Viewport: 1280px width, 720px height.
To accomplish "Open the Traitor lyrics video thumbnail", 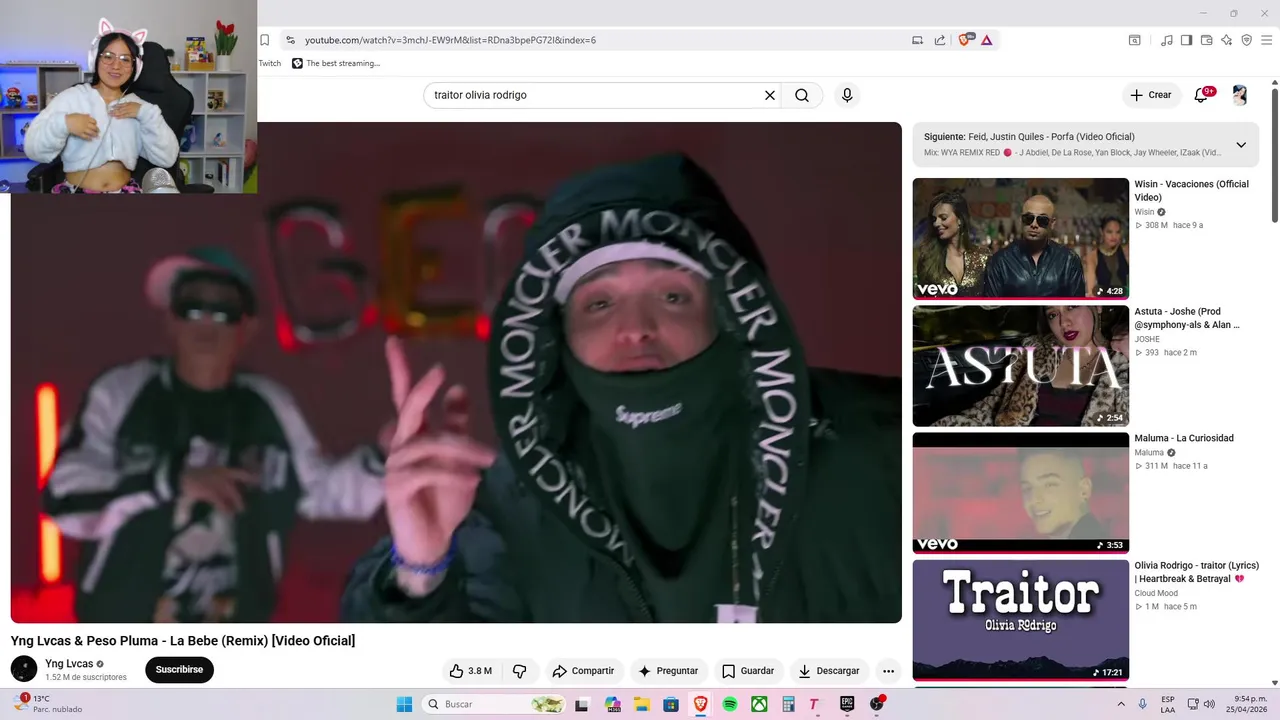I will coord(1021,620).
